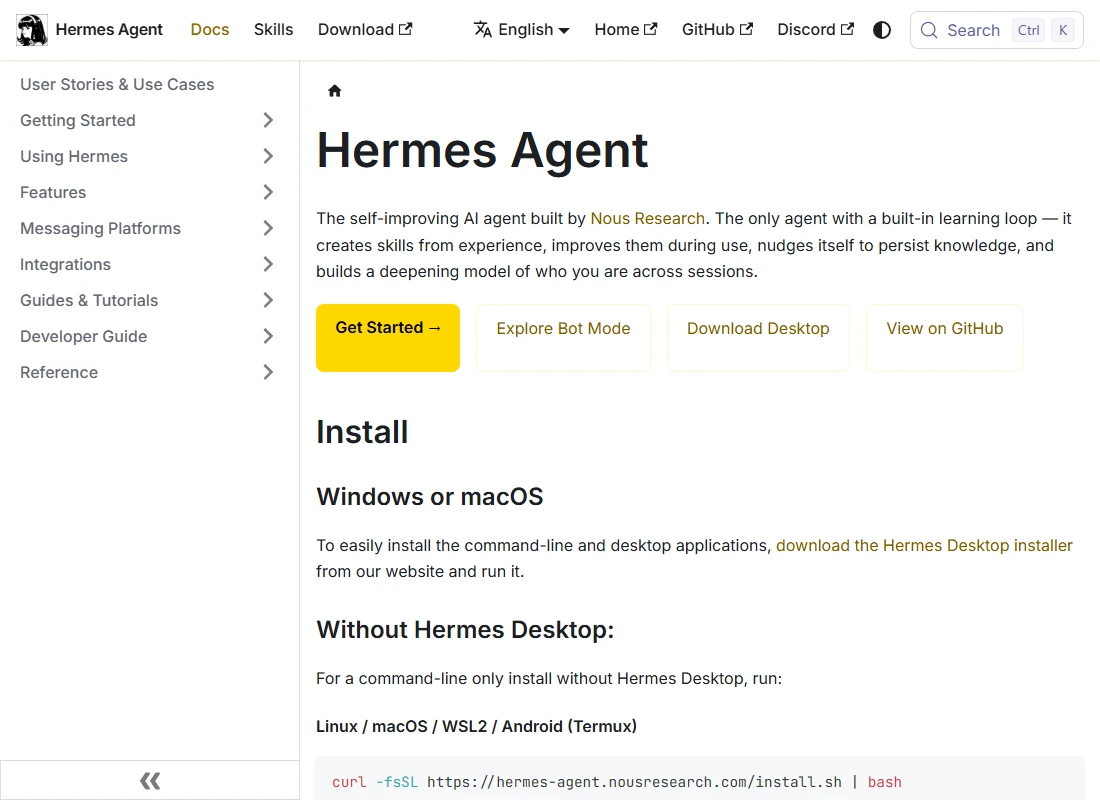Image resolution: width=1100 pixels, height=800 pixels.
Task: Click Linux / macOS / WSL2 / Android (Termux) text
Action: click(476, 726)
